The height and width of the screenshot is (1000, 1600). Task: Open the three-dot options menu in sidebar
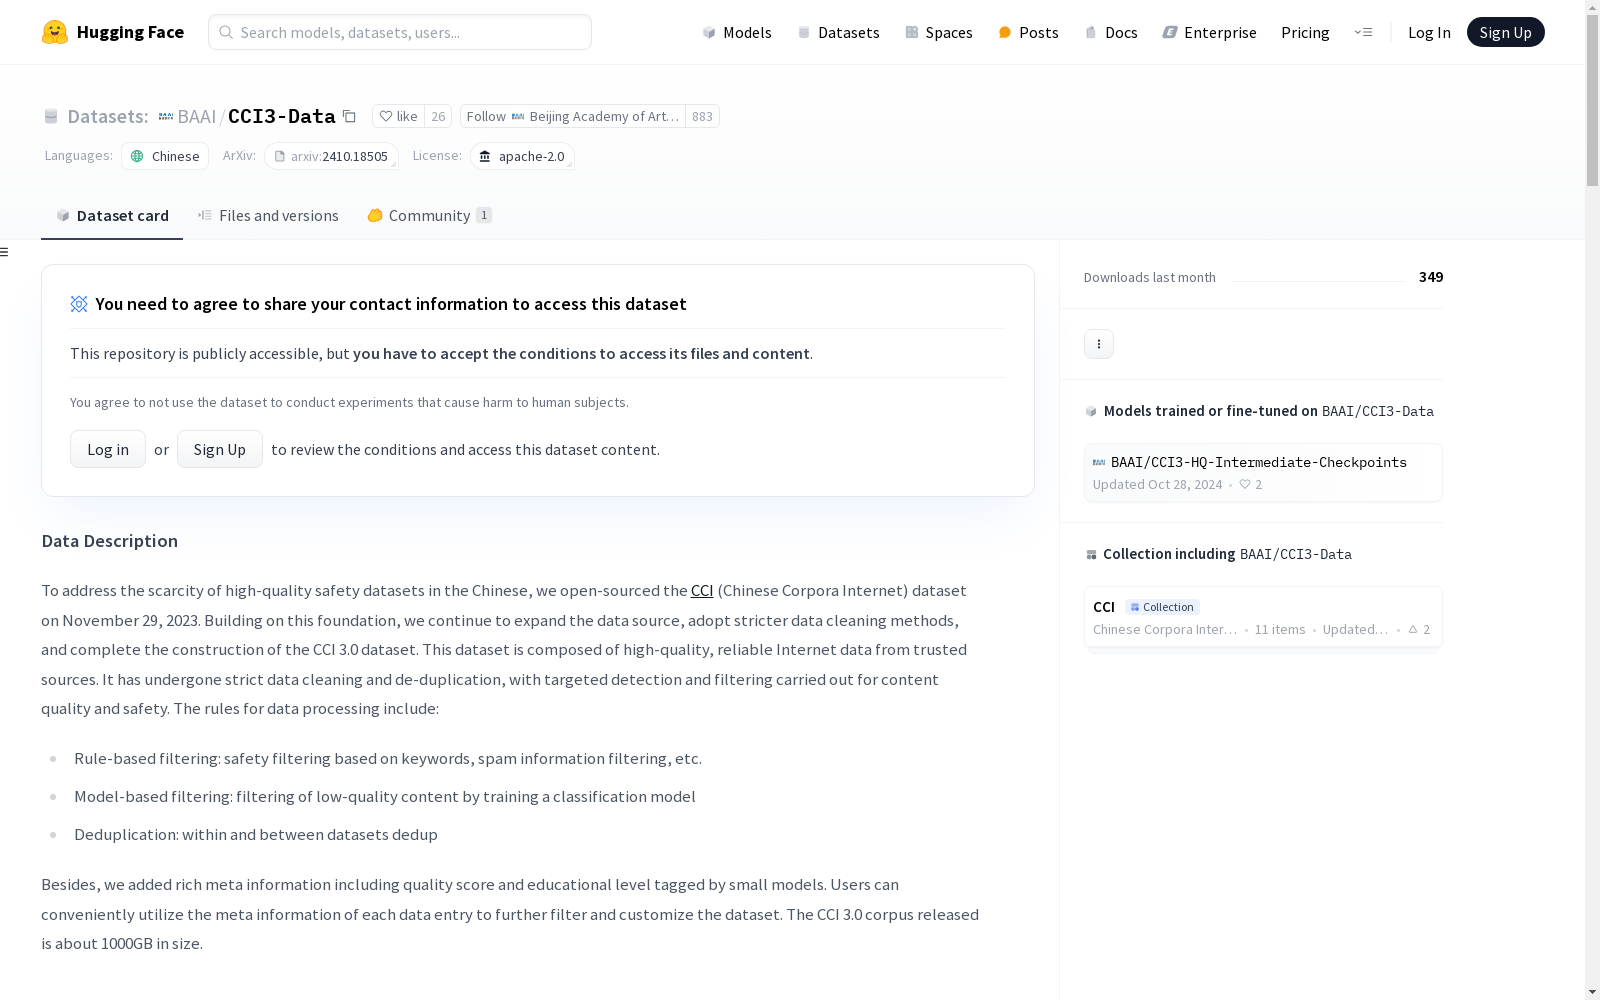click(x=1098, y=344)
